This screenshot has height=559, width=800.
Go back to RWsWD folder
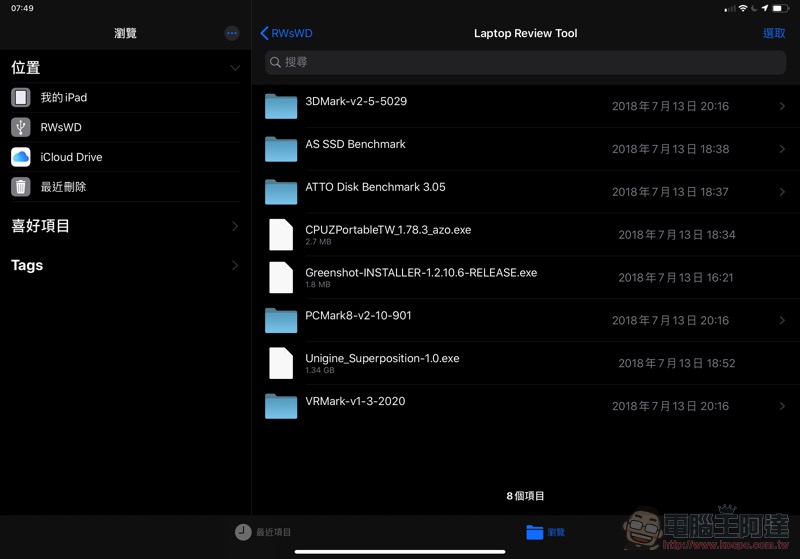(x=286, y=33)
